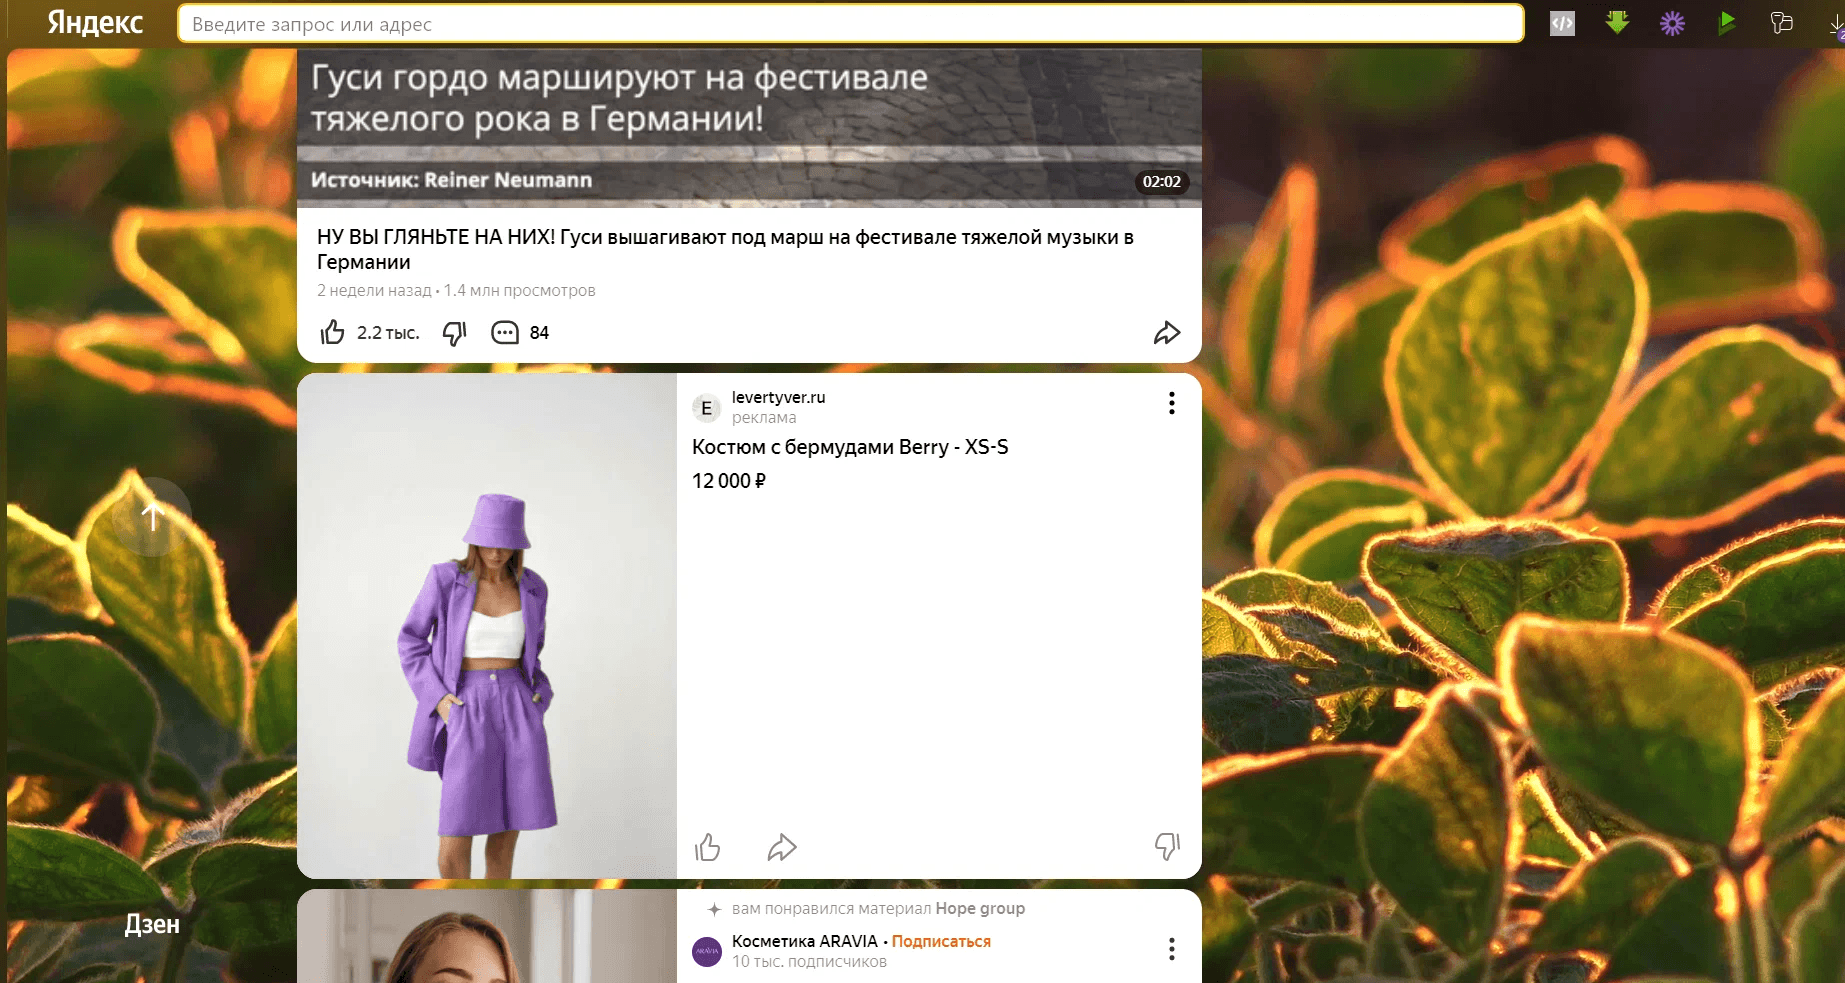
Task: Open the geese marching festival article title
Action: click(725, 249)
